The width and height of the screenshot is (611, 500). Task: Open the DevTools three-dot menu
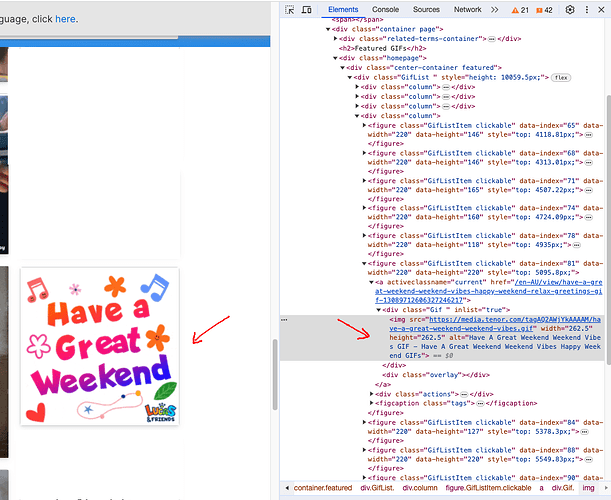[x=587, y=10]
